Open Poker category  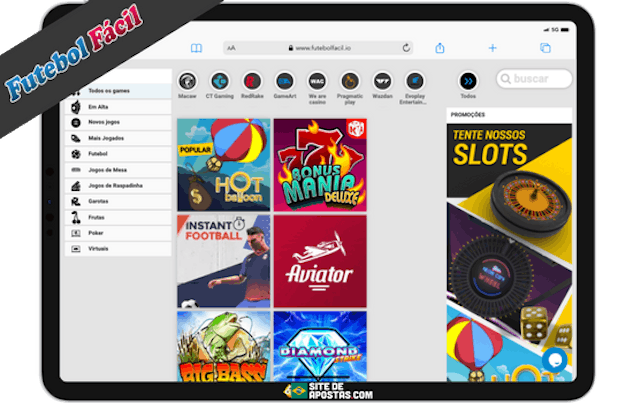(118, 233)
